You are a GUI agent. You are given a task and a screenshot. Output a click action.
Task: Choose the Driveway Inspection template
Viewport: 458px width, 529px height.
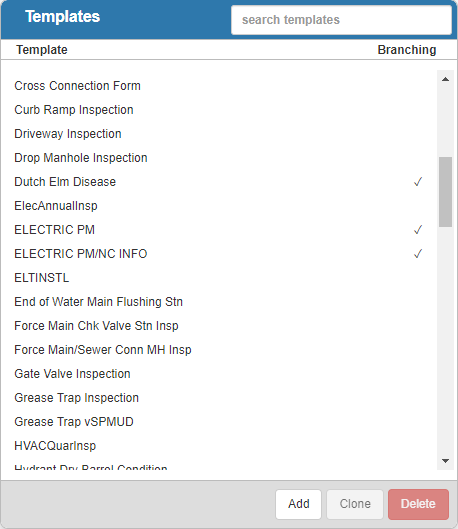point(219,134)
